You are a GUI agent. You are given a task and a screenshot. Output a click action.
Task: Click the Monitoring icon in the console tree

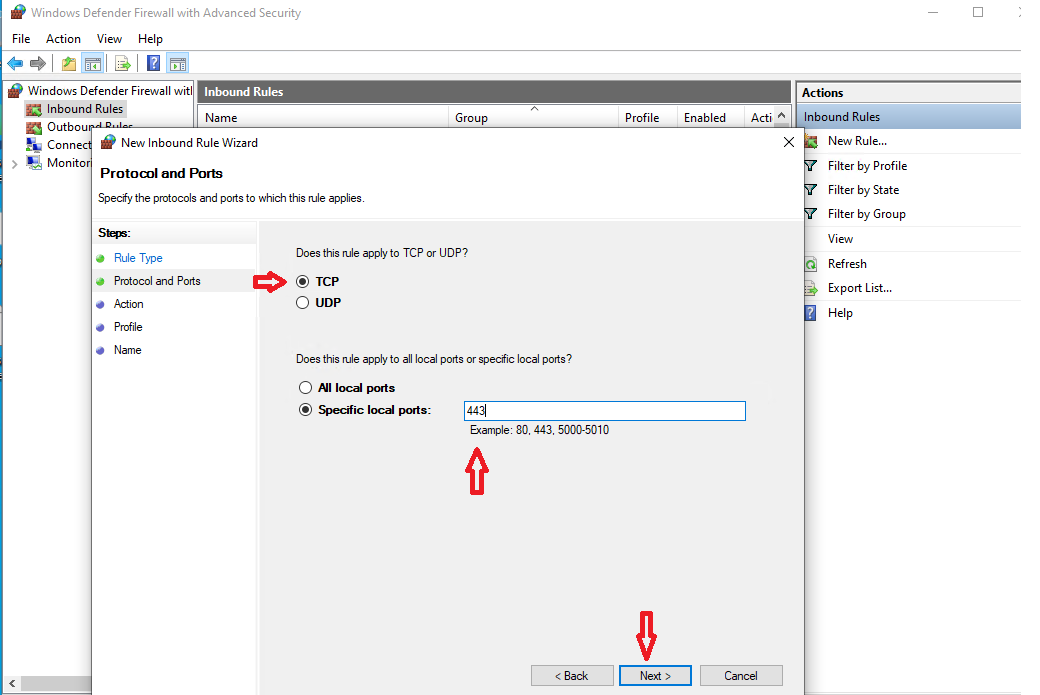34,162
